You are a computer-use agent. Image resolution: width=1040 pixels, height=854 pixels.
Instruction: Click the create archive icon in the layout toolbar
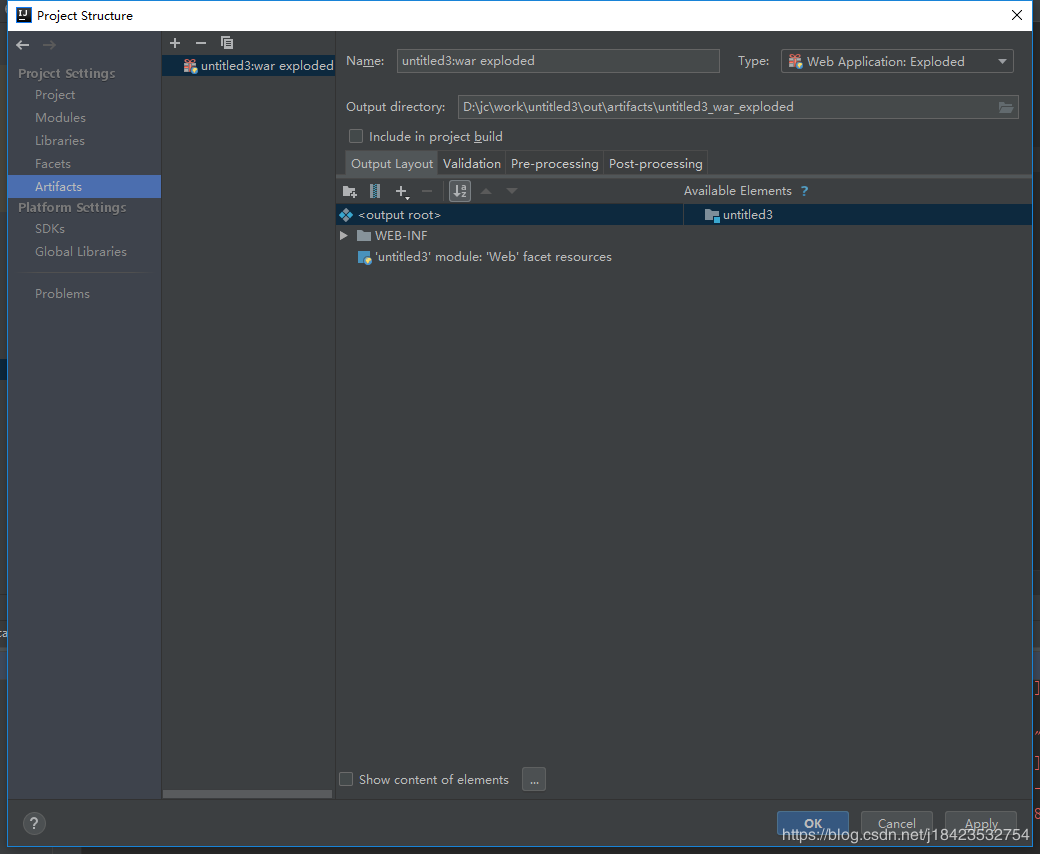pos(375,191)
